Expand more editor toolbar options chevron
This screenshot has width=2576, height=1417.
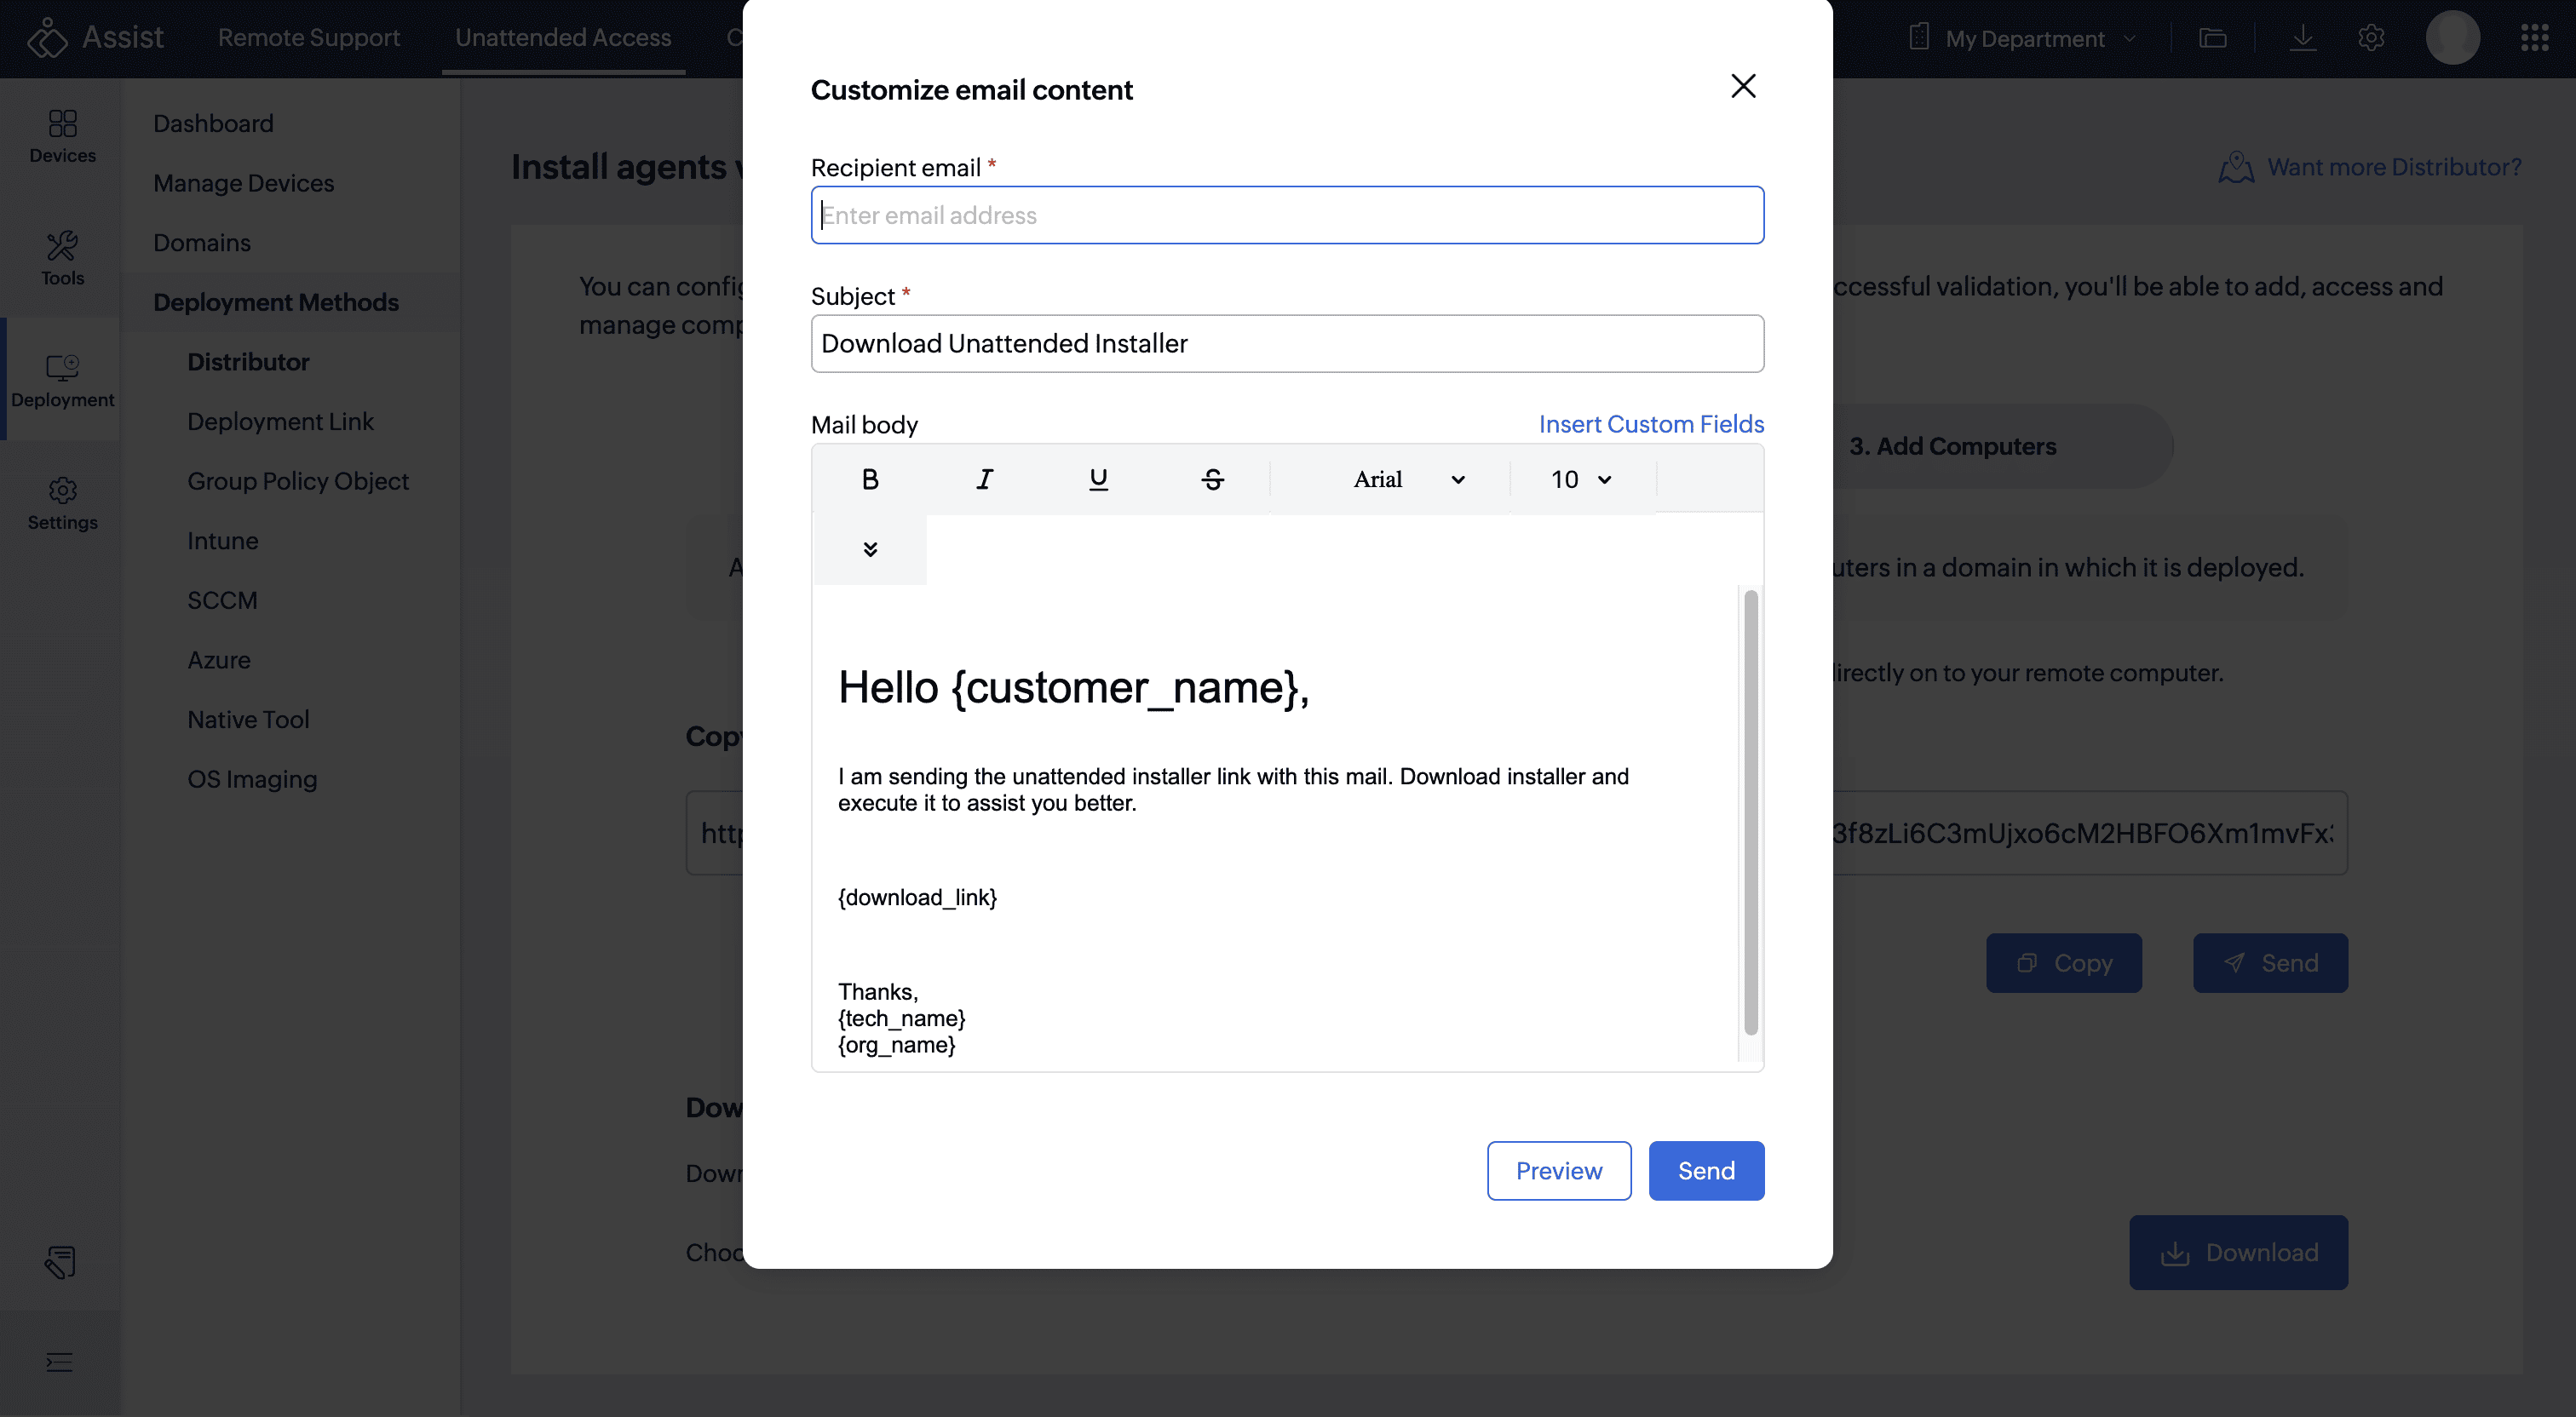tap(870, 549)
